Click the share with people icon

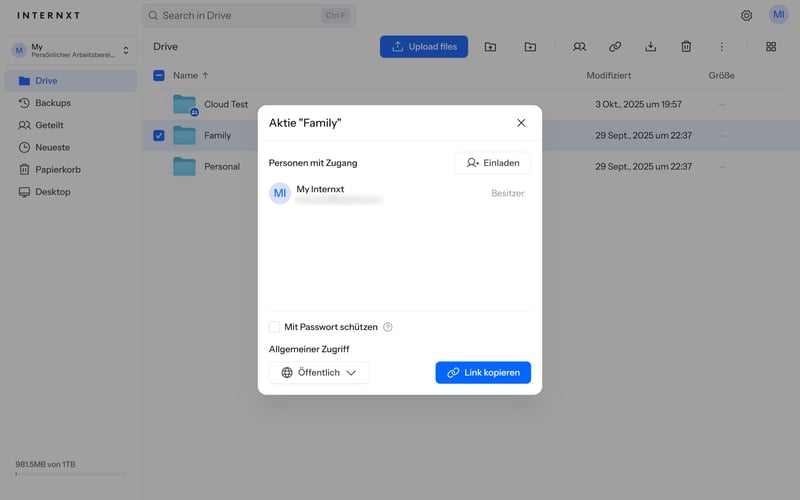pyautogui.click(x=579, y=47)
